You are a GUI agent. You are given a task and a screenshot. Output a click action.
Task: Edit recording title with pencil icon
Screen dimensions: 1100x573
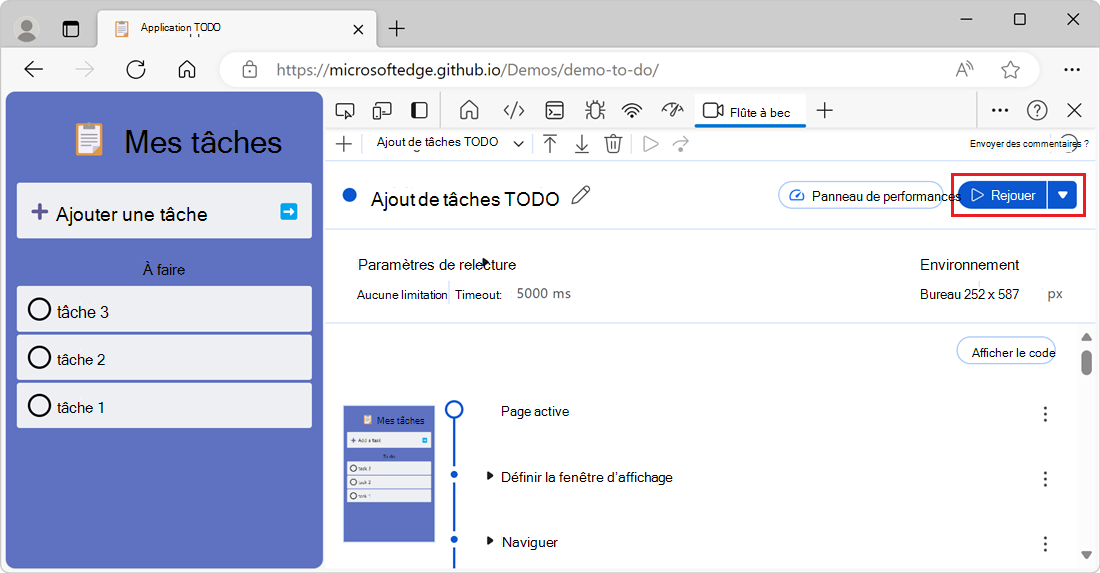[580, 196]
